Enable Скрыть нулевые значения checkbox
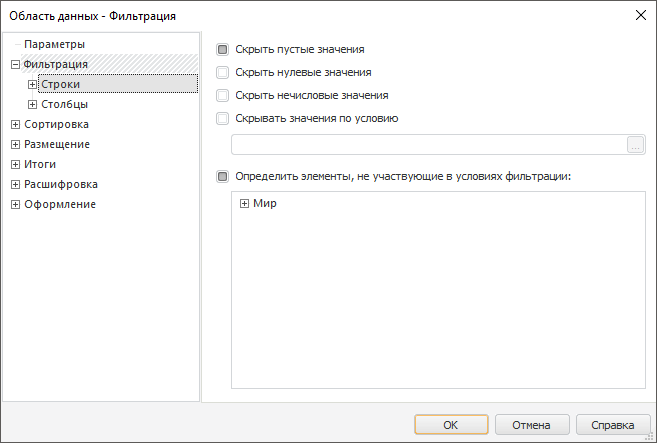This screenshot has width=657, height=443. (x=223, y=72)
